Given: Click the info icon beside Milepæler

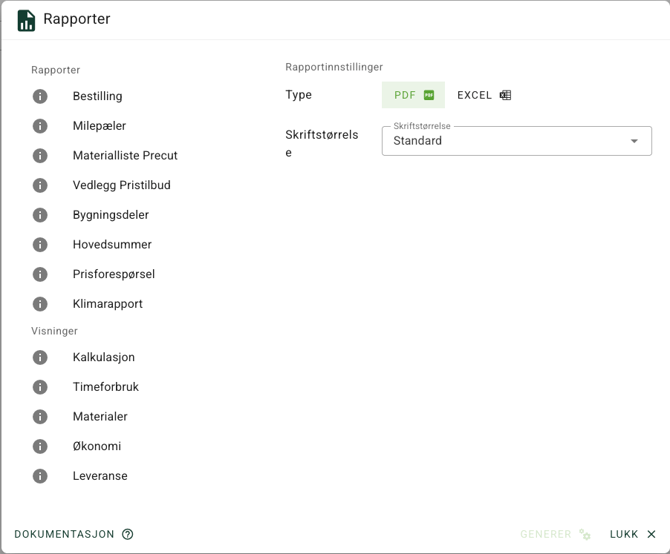Looking at the screenshot, I should click(40, 126).
